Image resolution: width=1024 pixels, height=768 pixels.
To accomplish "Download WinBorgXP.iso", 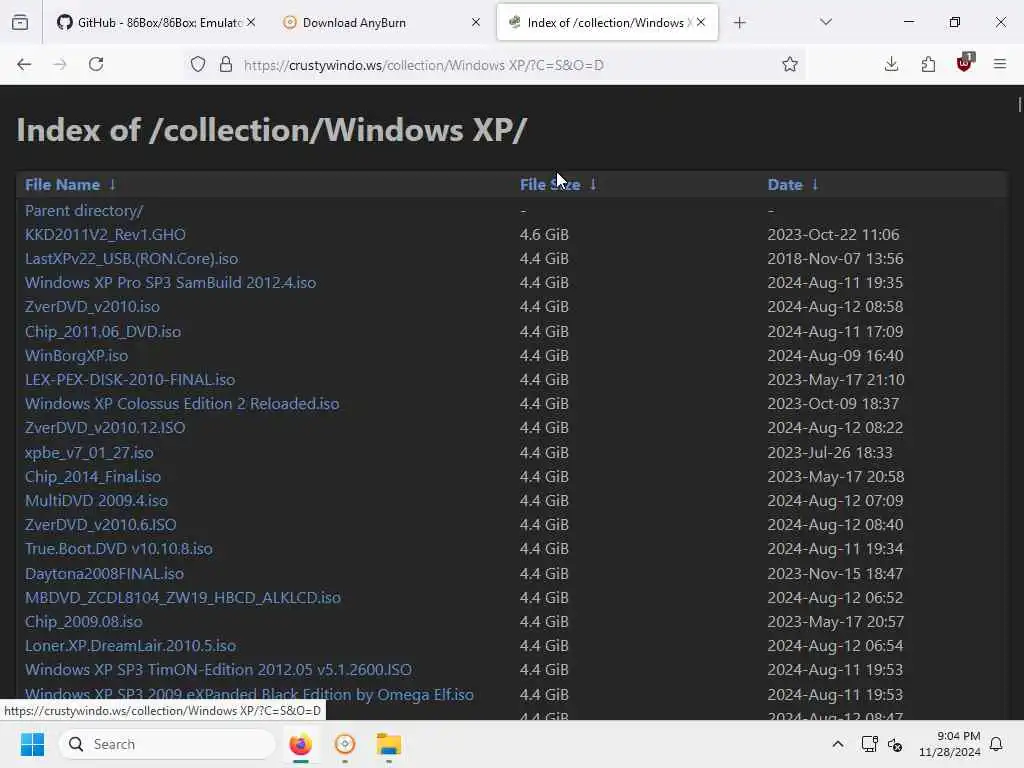I will point(76,355).
